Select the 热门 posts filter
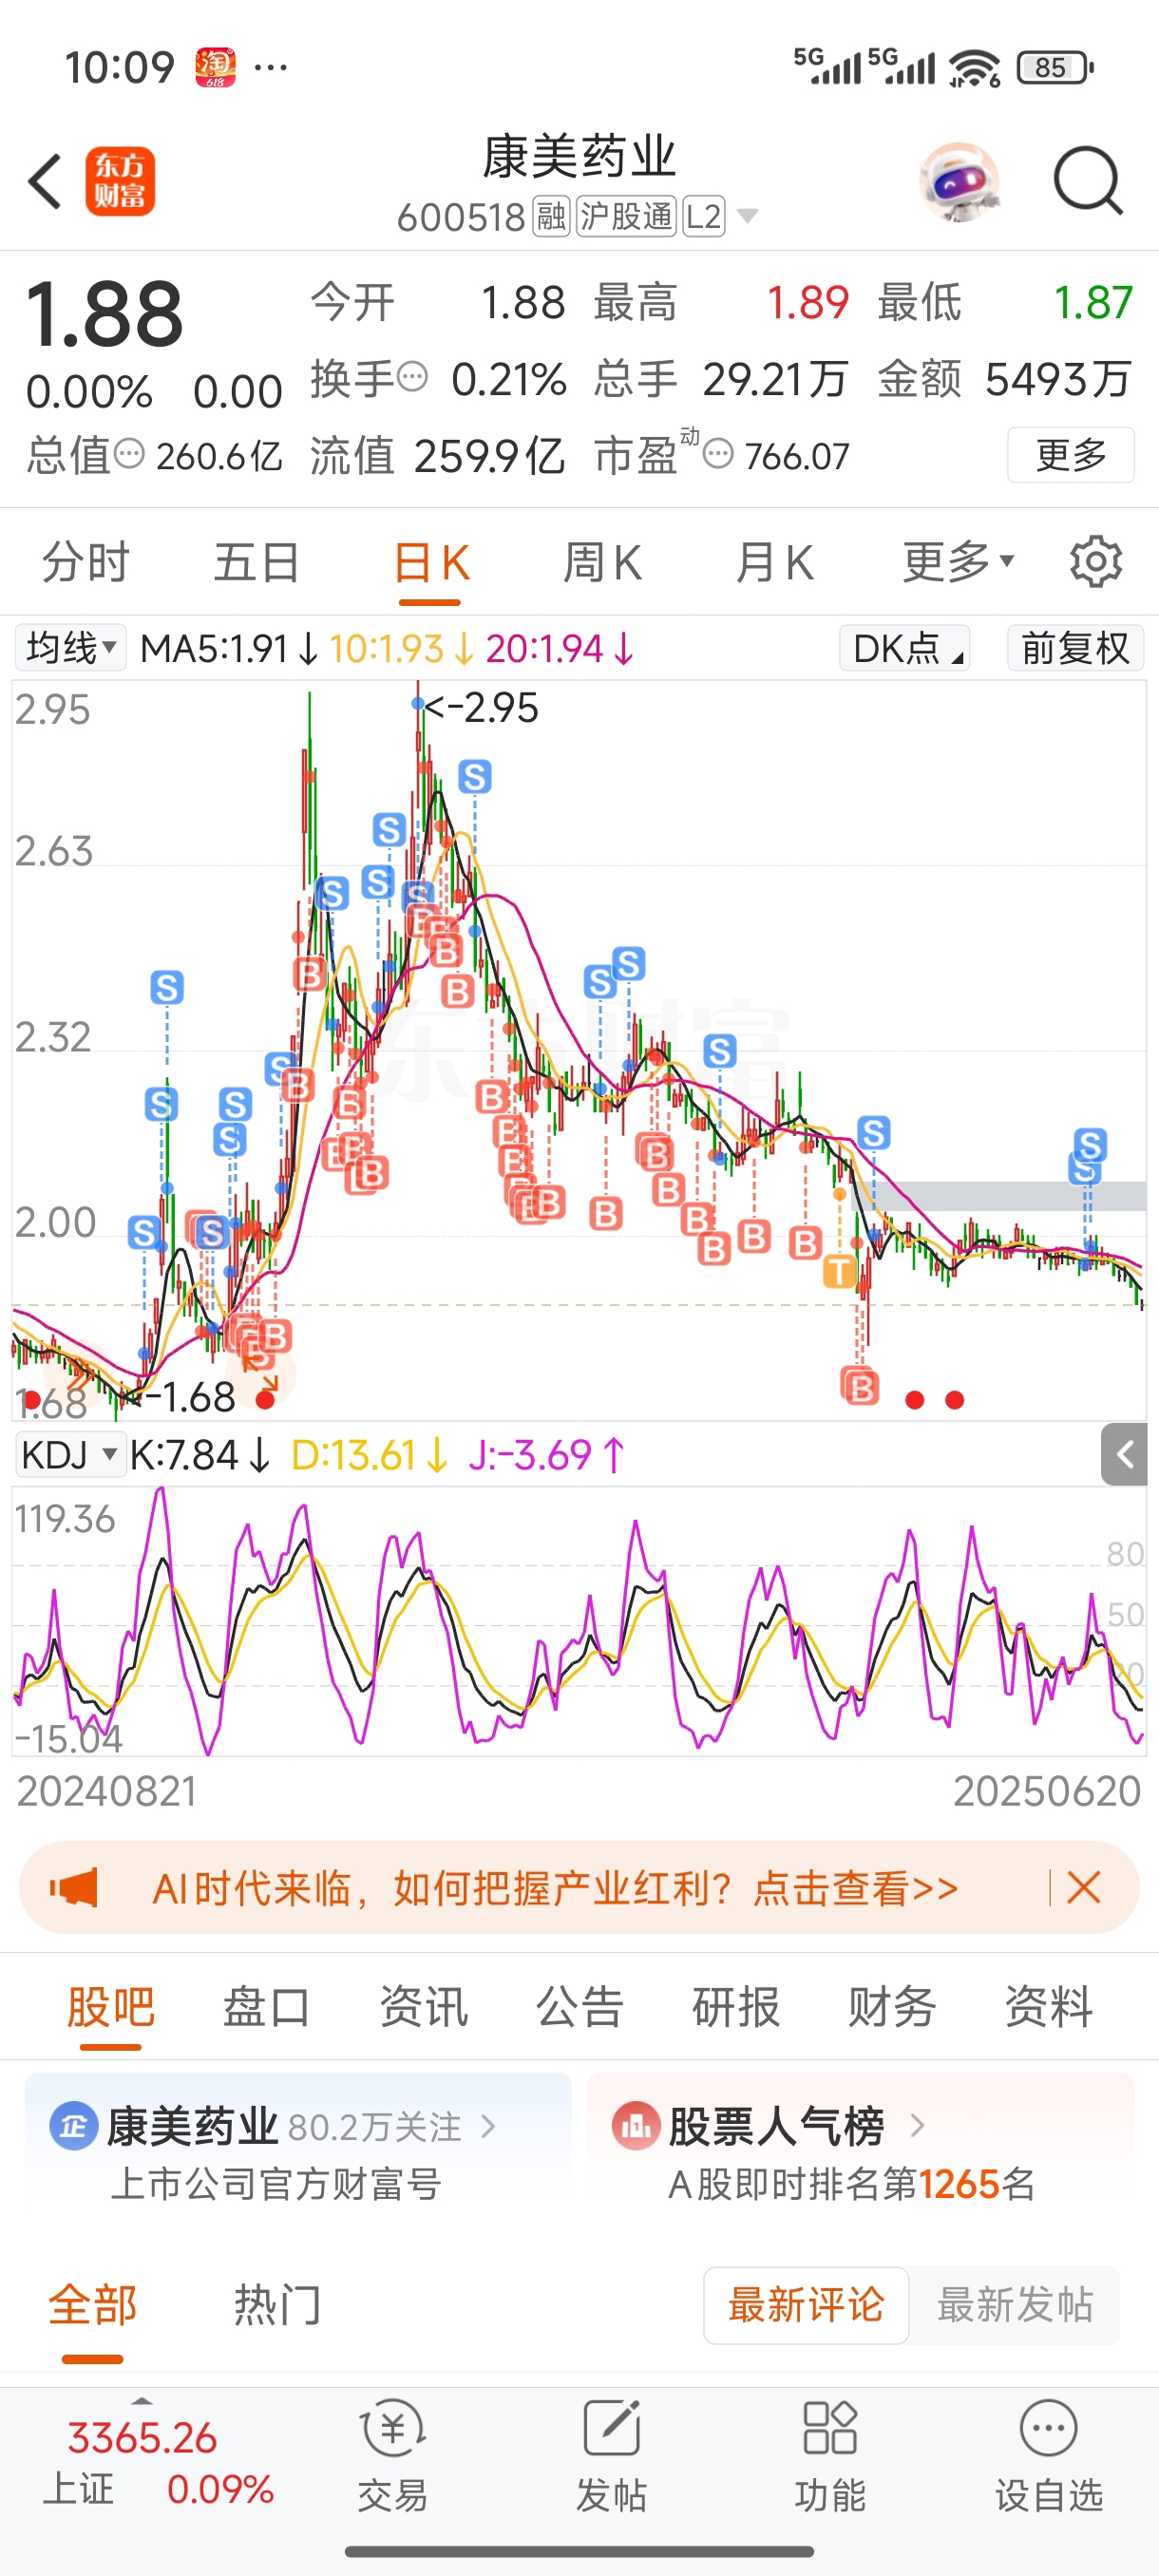The image size is (1159, 2576). pos(278,2305)
